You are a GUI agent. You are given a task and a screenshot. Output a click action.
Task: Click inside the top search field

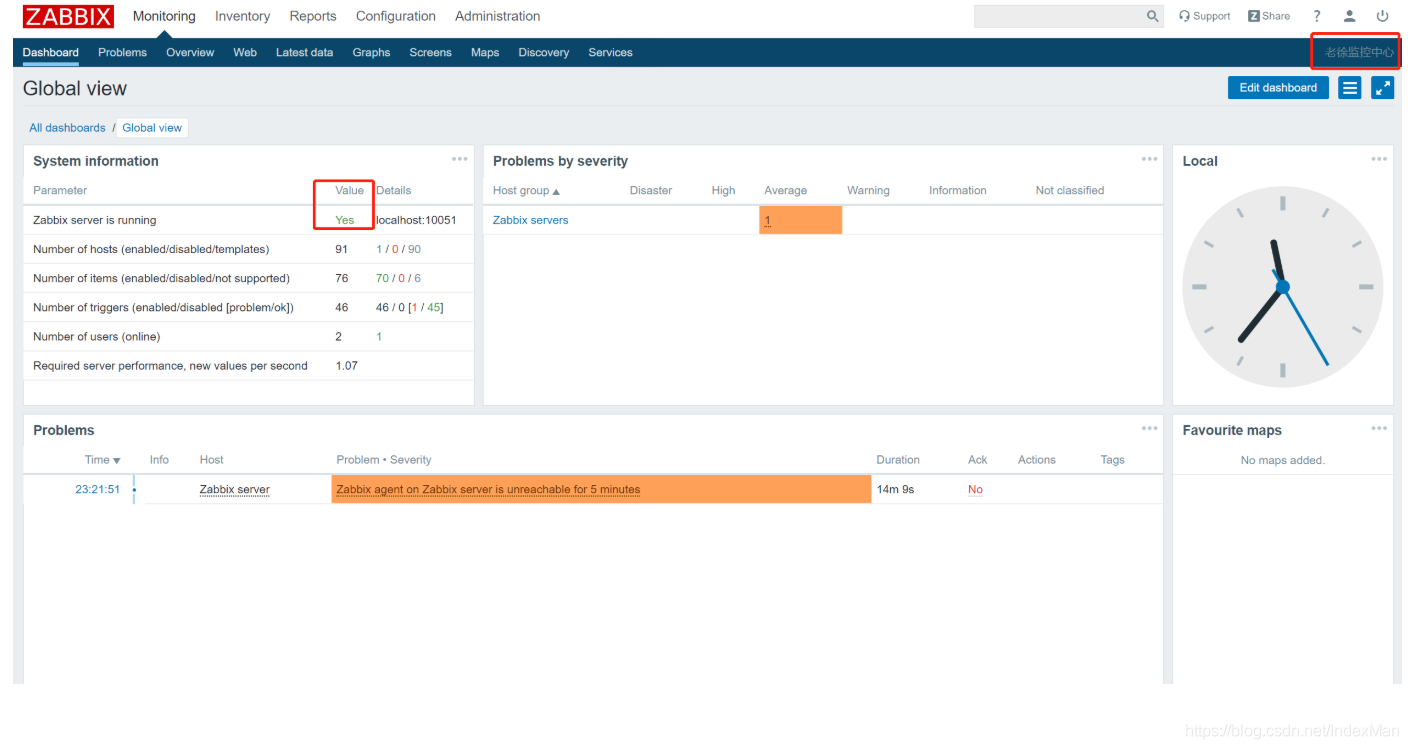(1060, 16)
